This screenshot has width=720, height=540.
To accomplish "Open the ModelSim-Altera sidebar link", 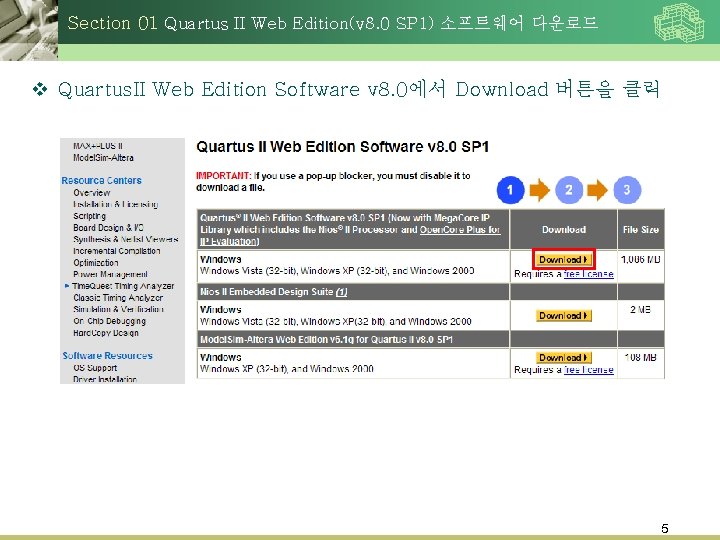I will (103, 158).
